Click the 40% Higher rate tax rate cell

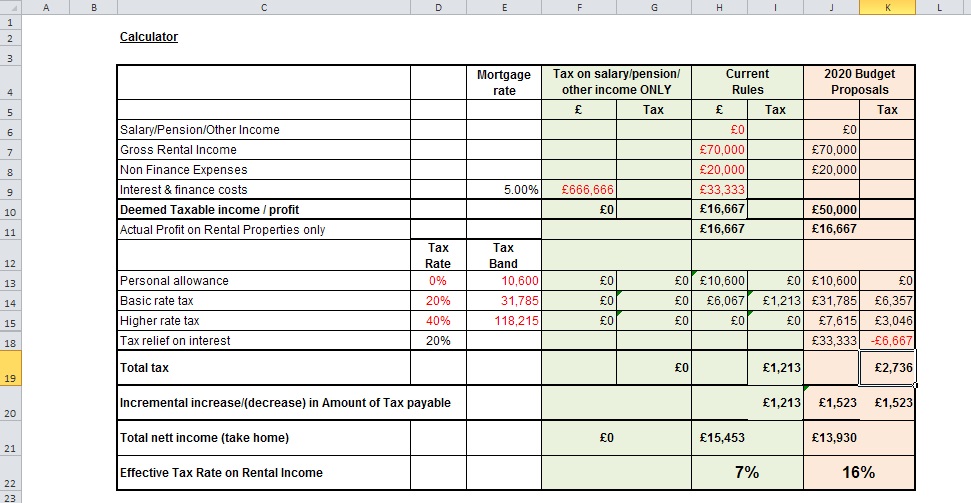(x=438, y=321)
